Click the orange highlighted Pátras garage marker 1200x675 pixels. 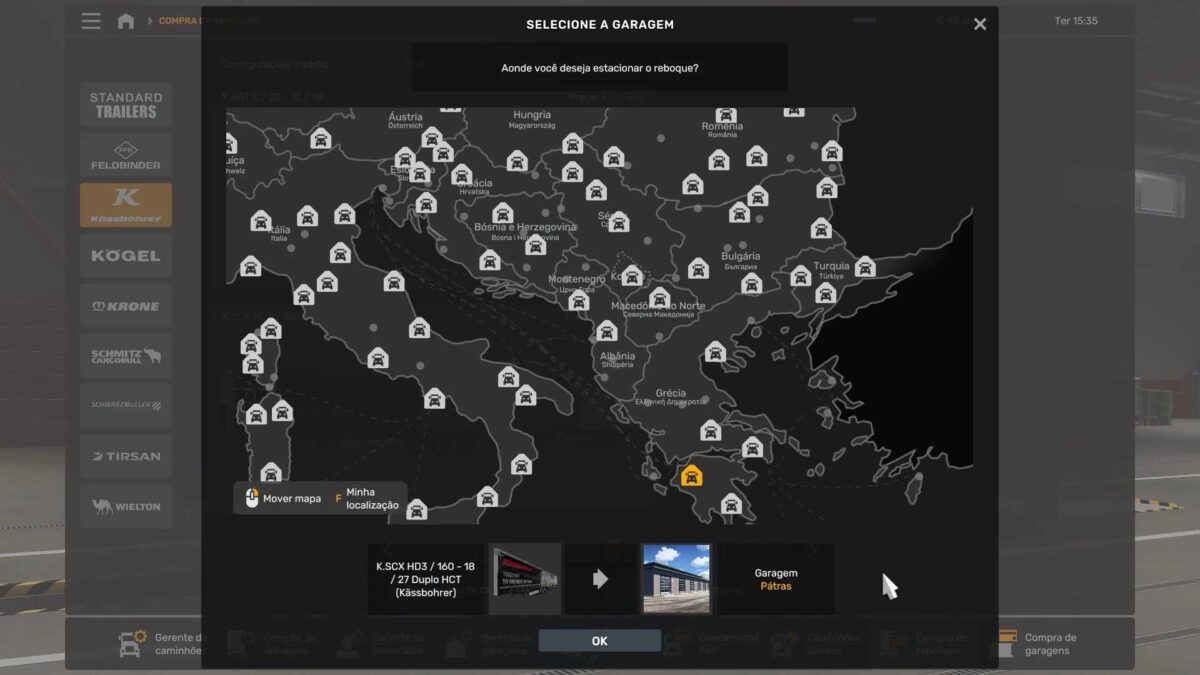point(691,475)
